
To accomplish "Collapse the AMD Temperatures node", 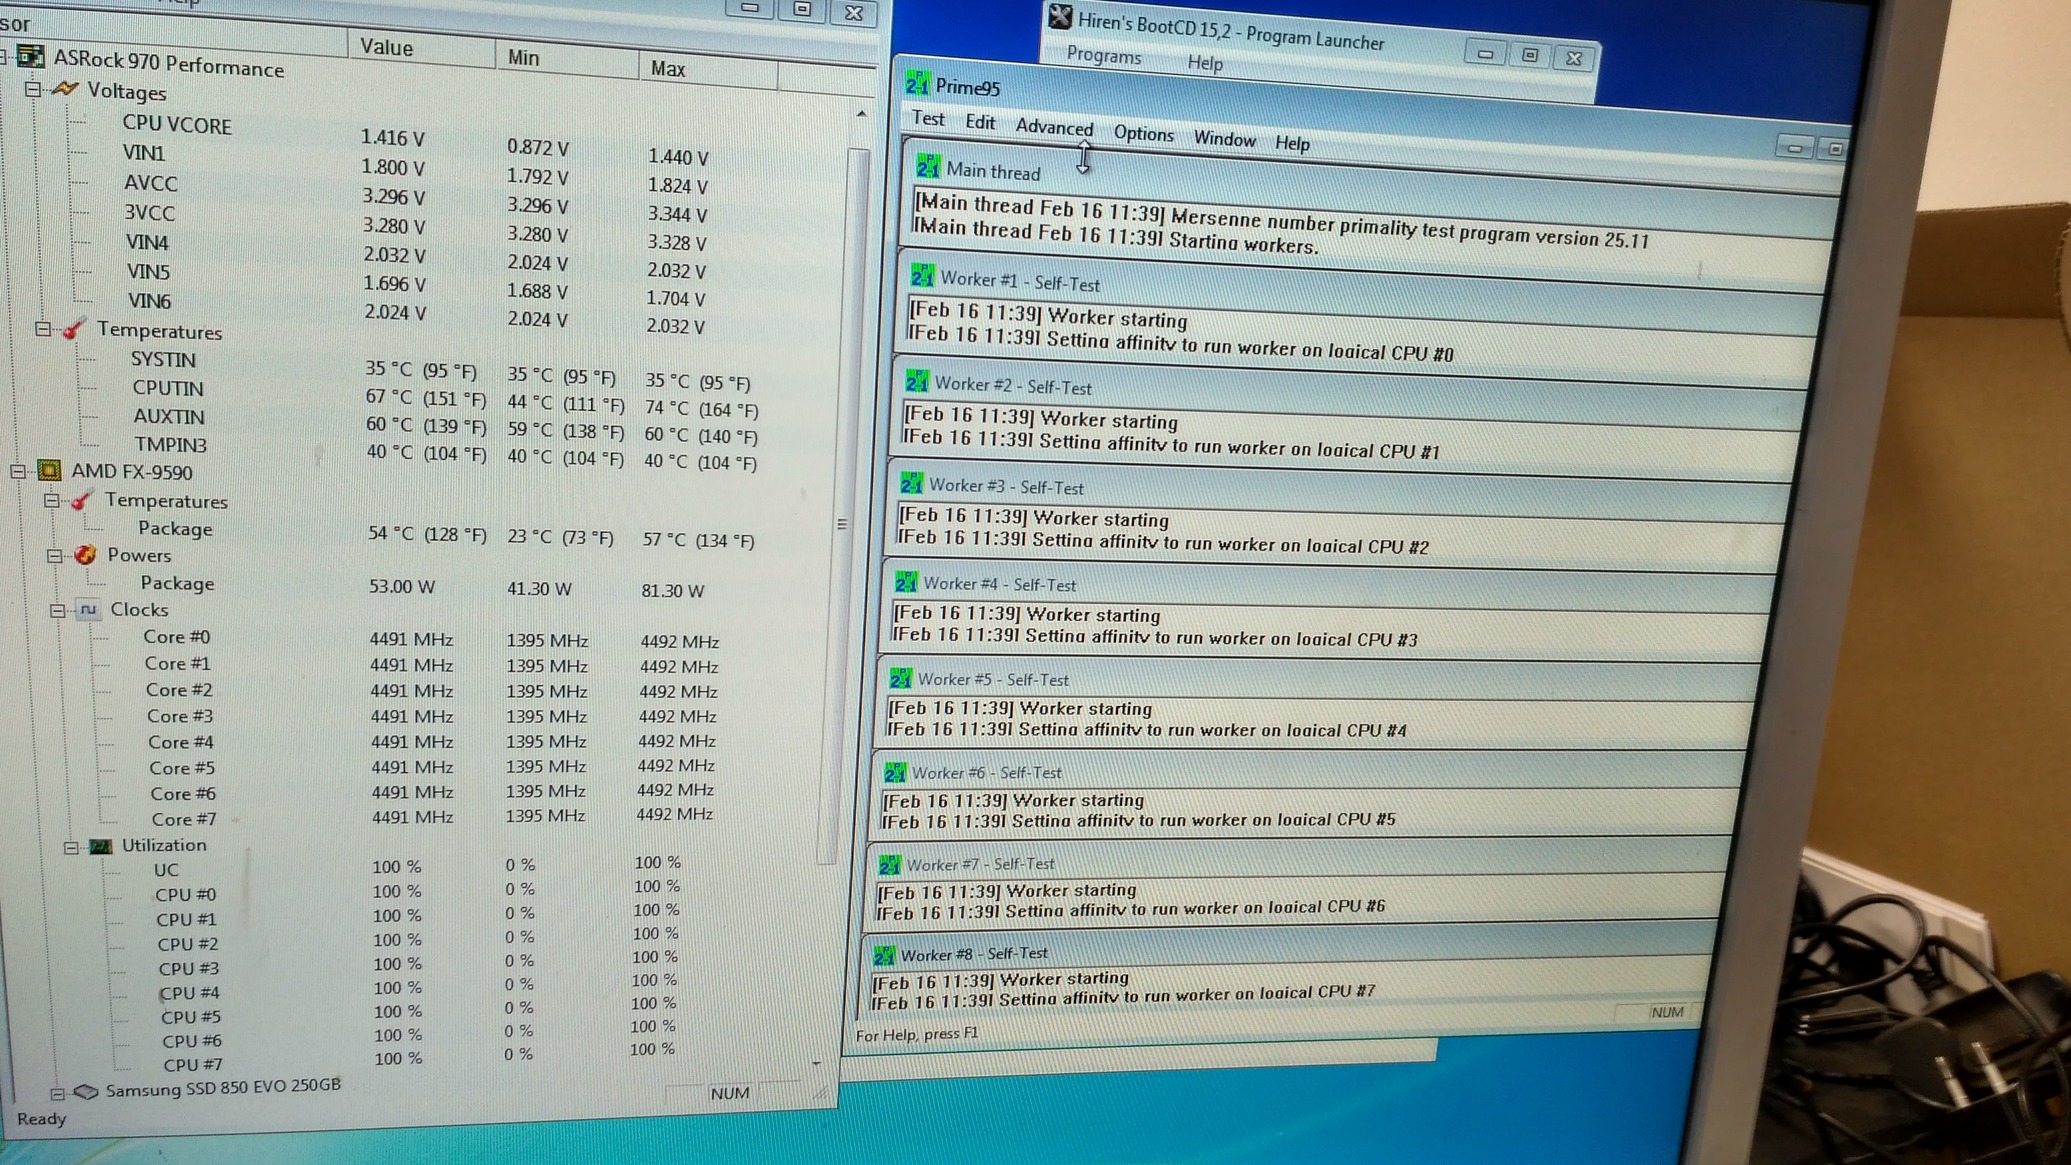I will pos(51,499).
